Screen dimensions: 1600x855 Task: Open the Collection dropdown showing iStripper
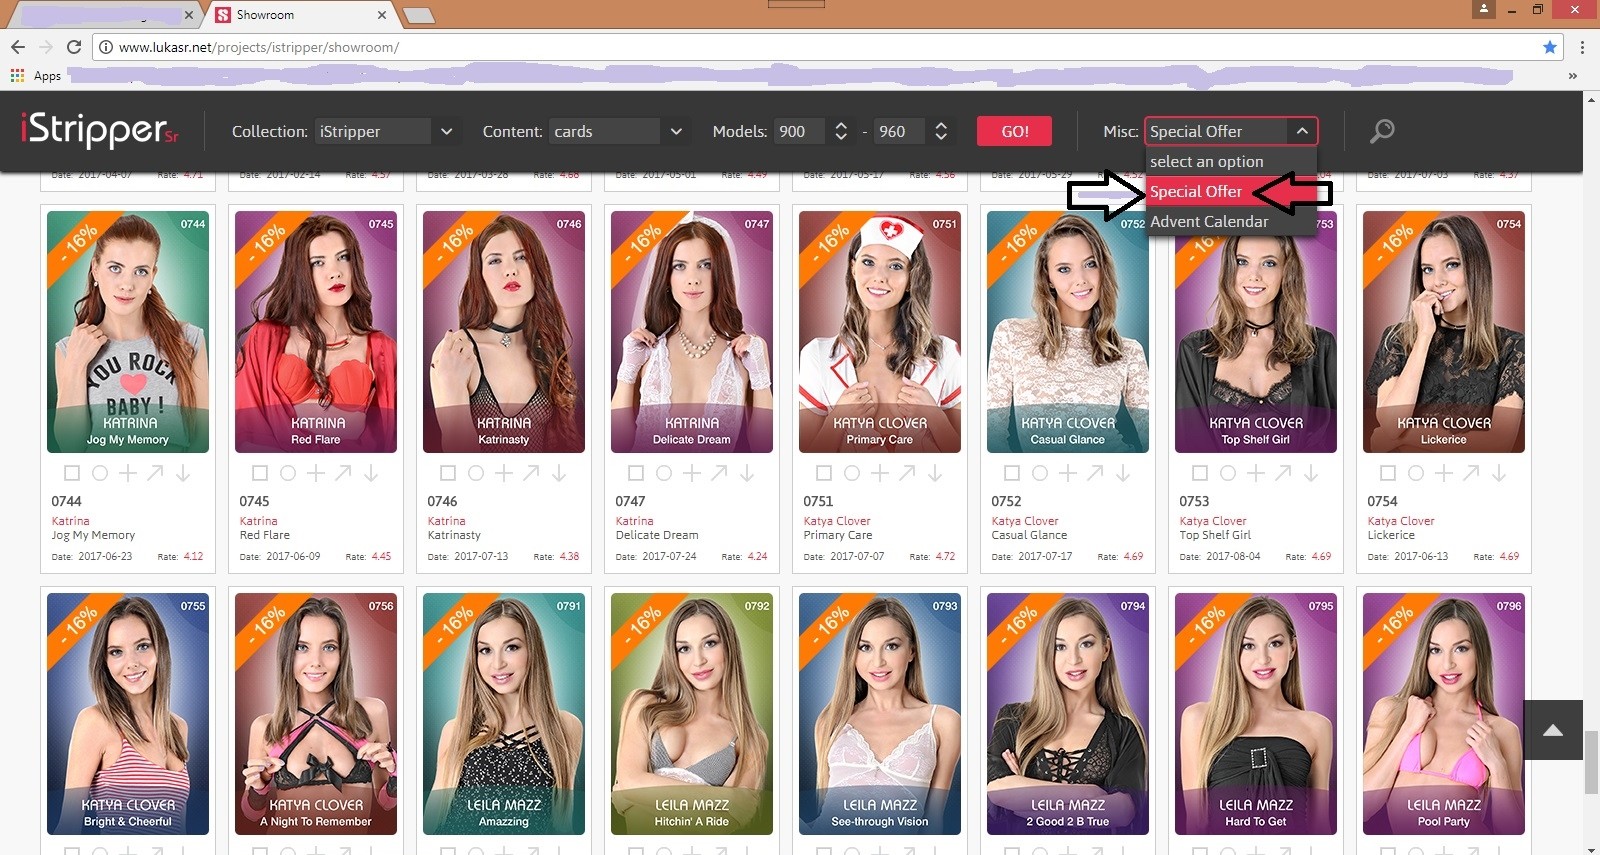coord(387,131)
